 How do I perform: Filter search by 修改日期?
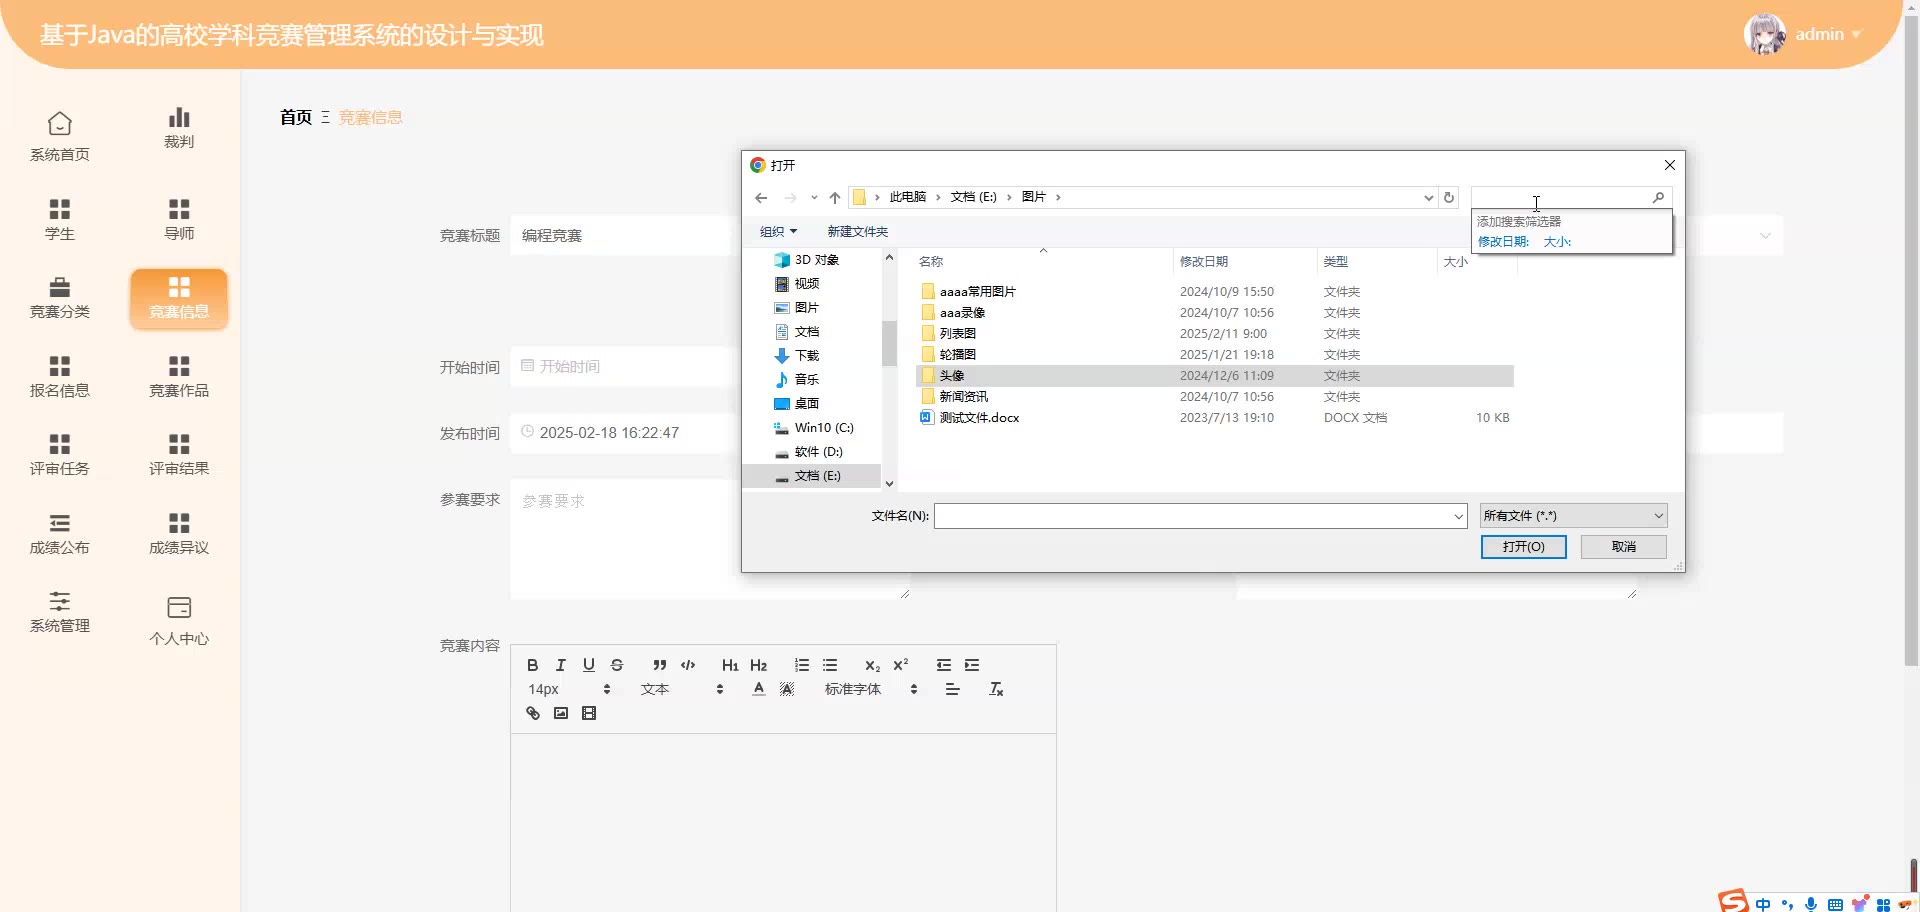[1503, 242]
